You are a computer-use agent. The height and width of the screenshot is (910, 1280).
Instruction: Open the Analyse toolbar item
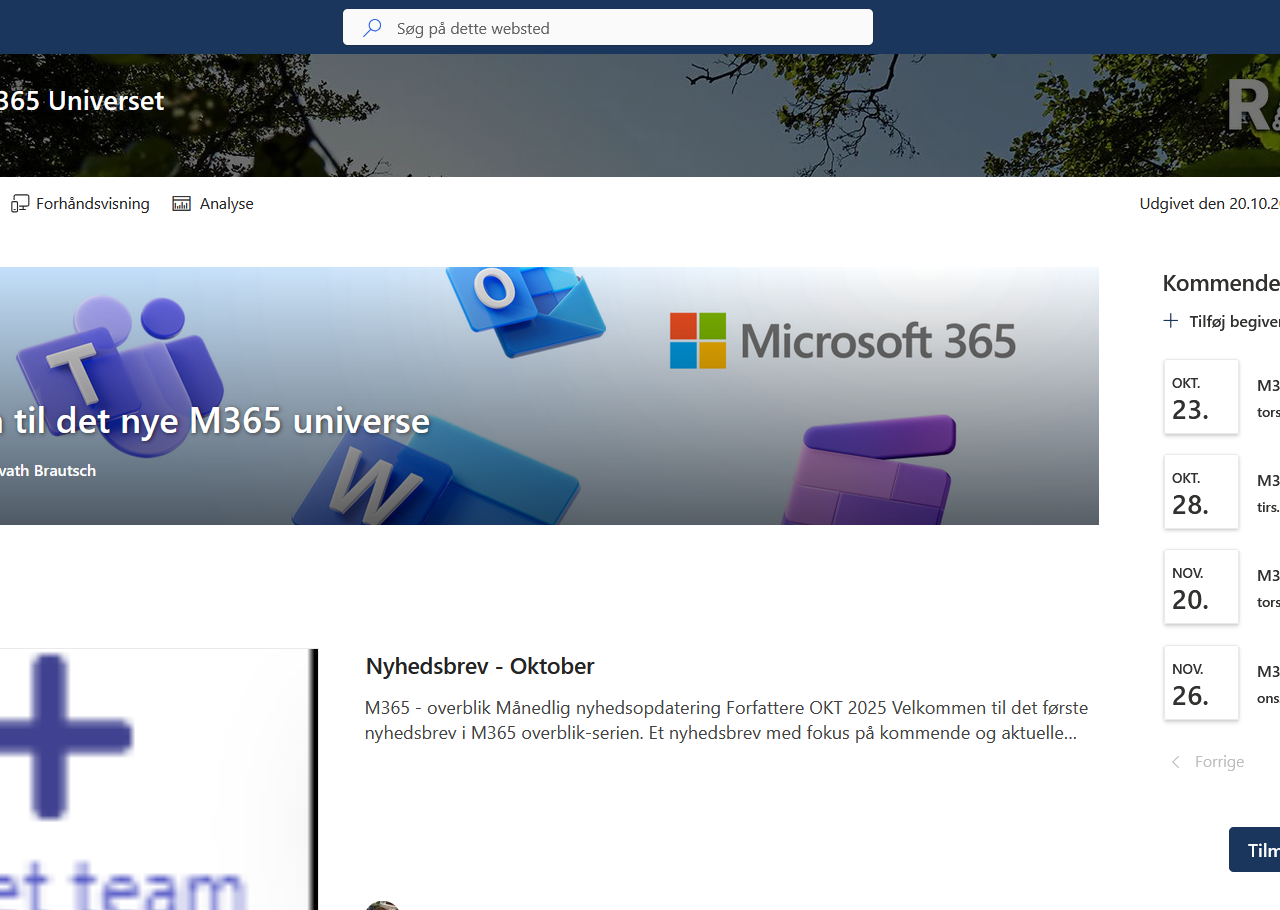click(226, 204)
